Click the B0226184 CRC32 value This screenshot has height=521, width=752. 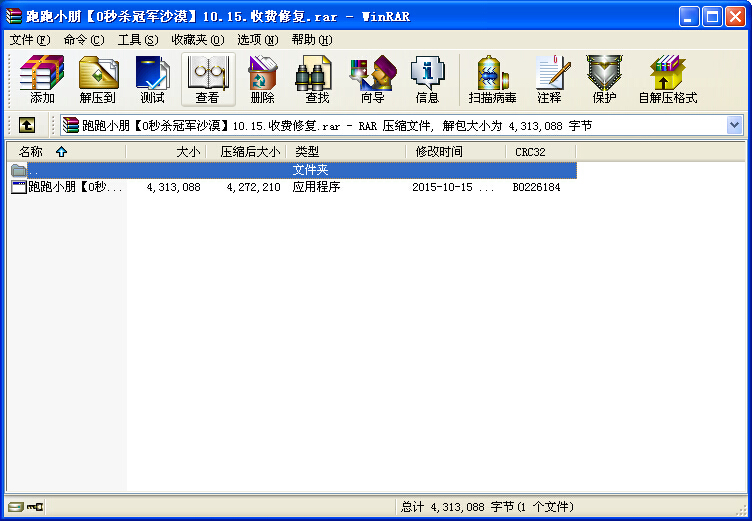tap(536, 187)
